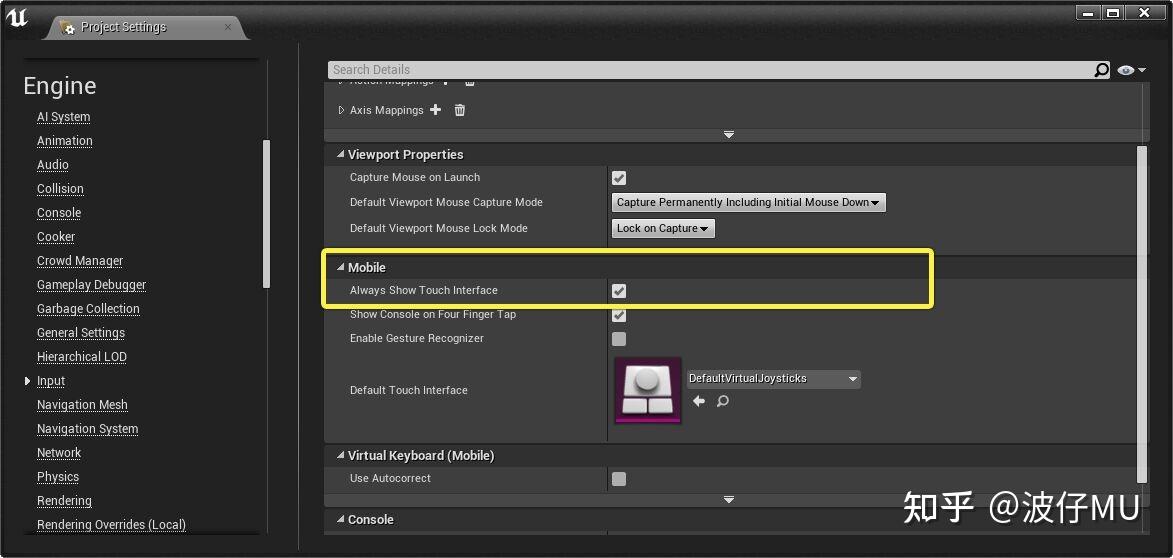Open Navigation Mesh settings
Screen dimensions: 1173x558
tap(82, 405)
